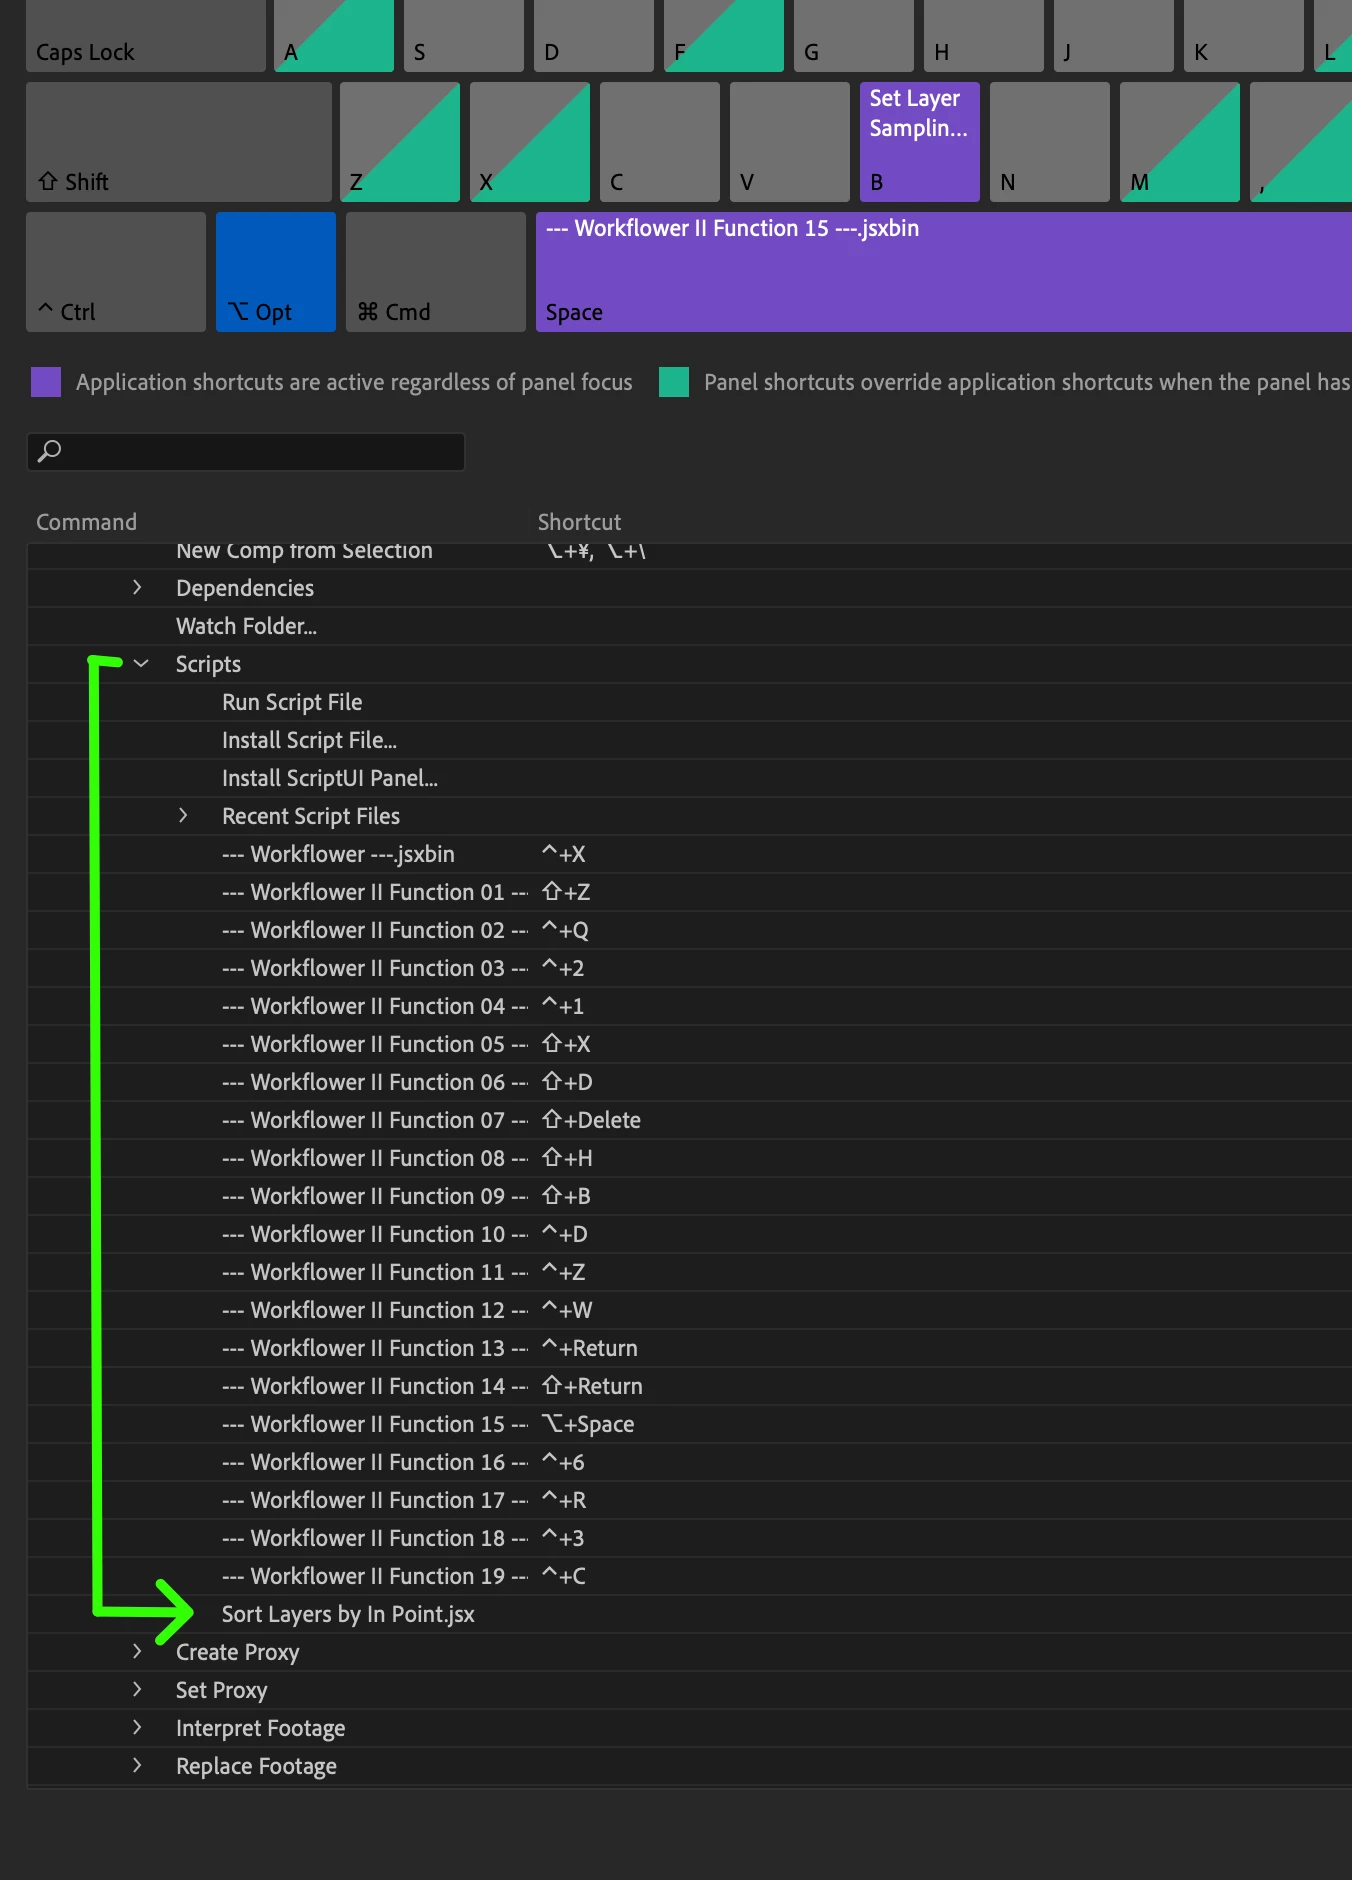
Task: Select Workflower II Function 01 row
Action: click(689, 892)
